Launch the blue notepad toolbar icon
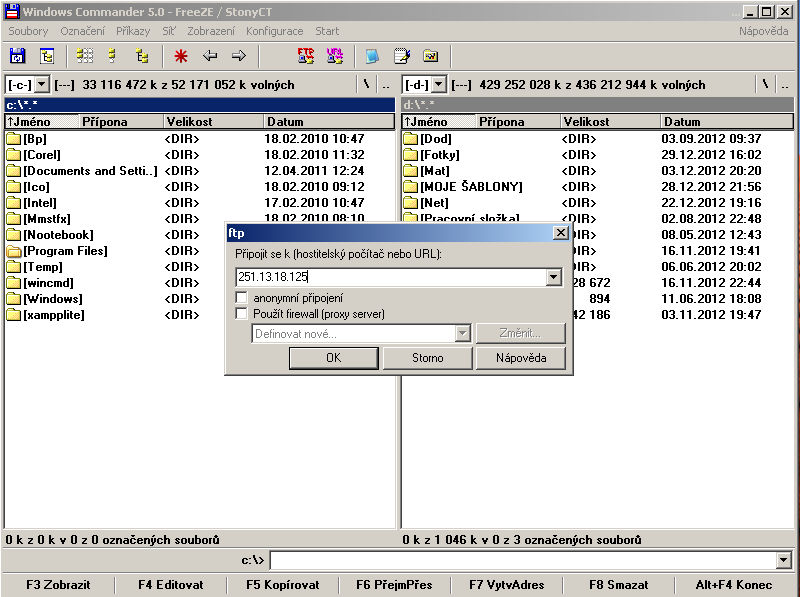The height and width of the screenshot is (597, 800). [x=372, y=56]
